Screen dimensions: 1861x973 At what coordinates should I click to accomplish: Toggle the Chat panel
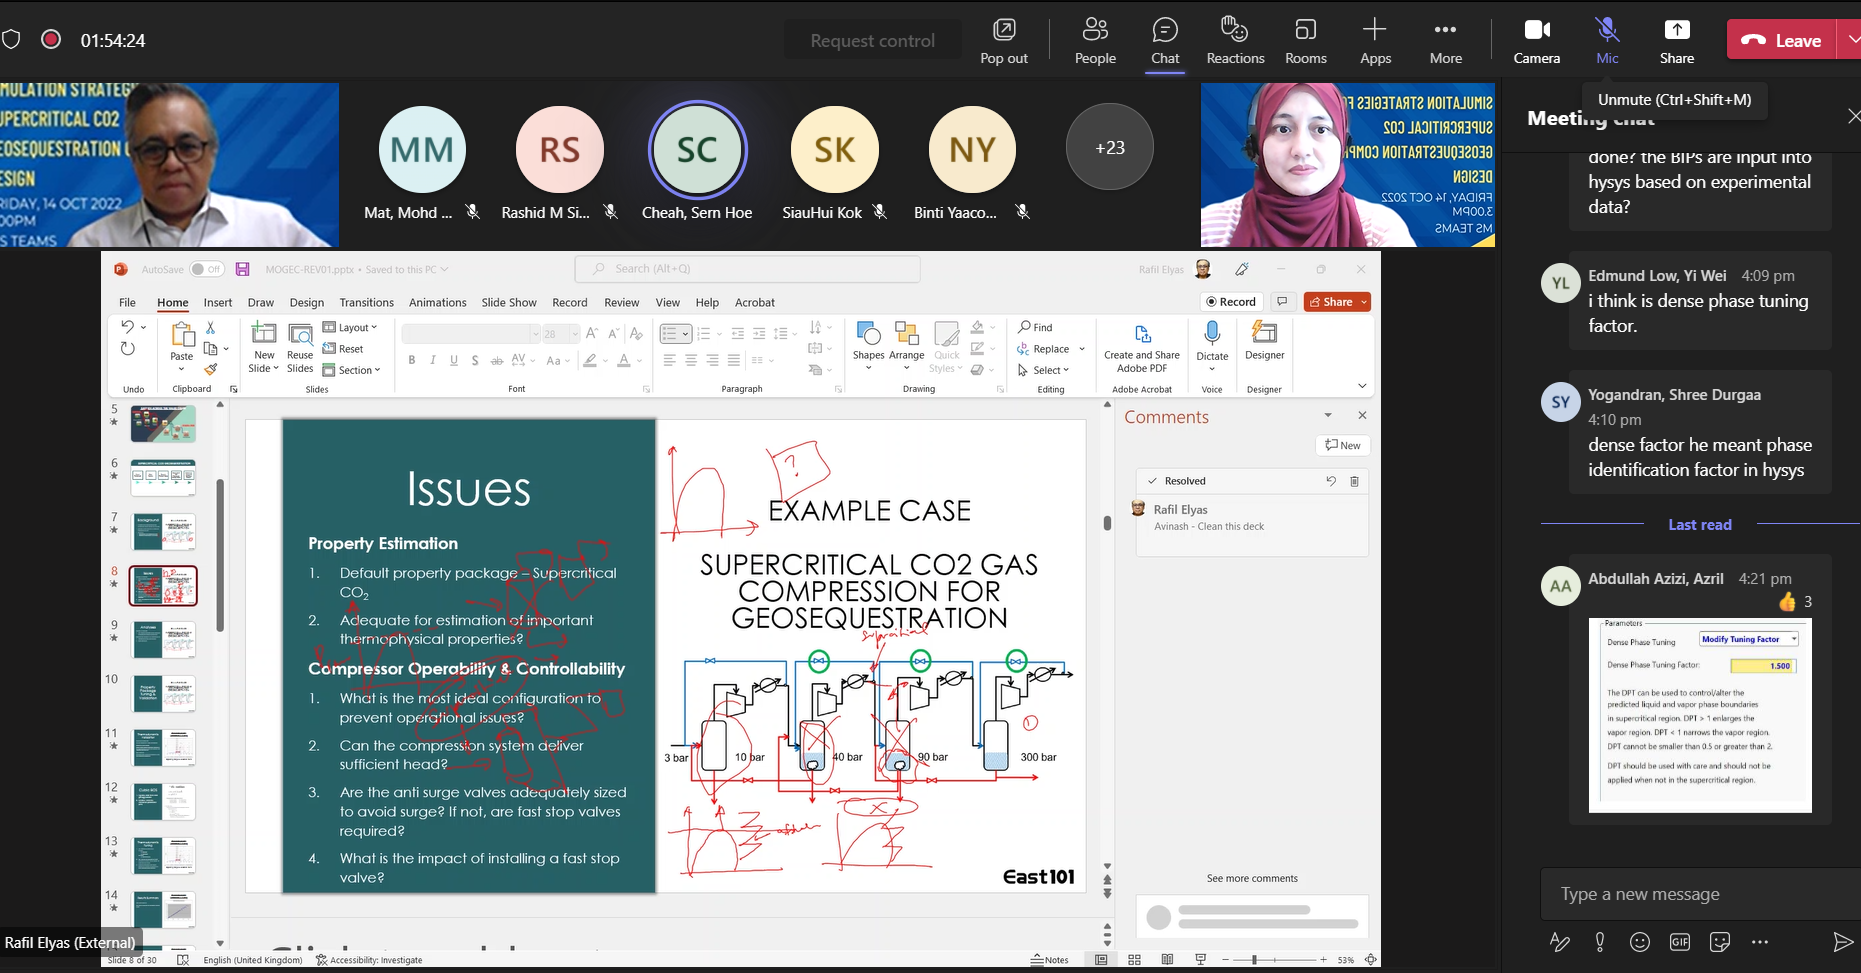pyautogui.click(x=1165, y=41)
